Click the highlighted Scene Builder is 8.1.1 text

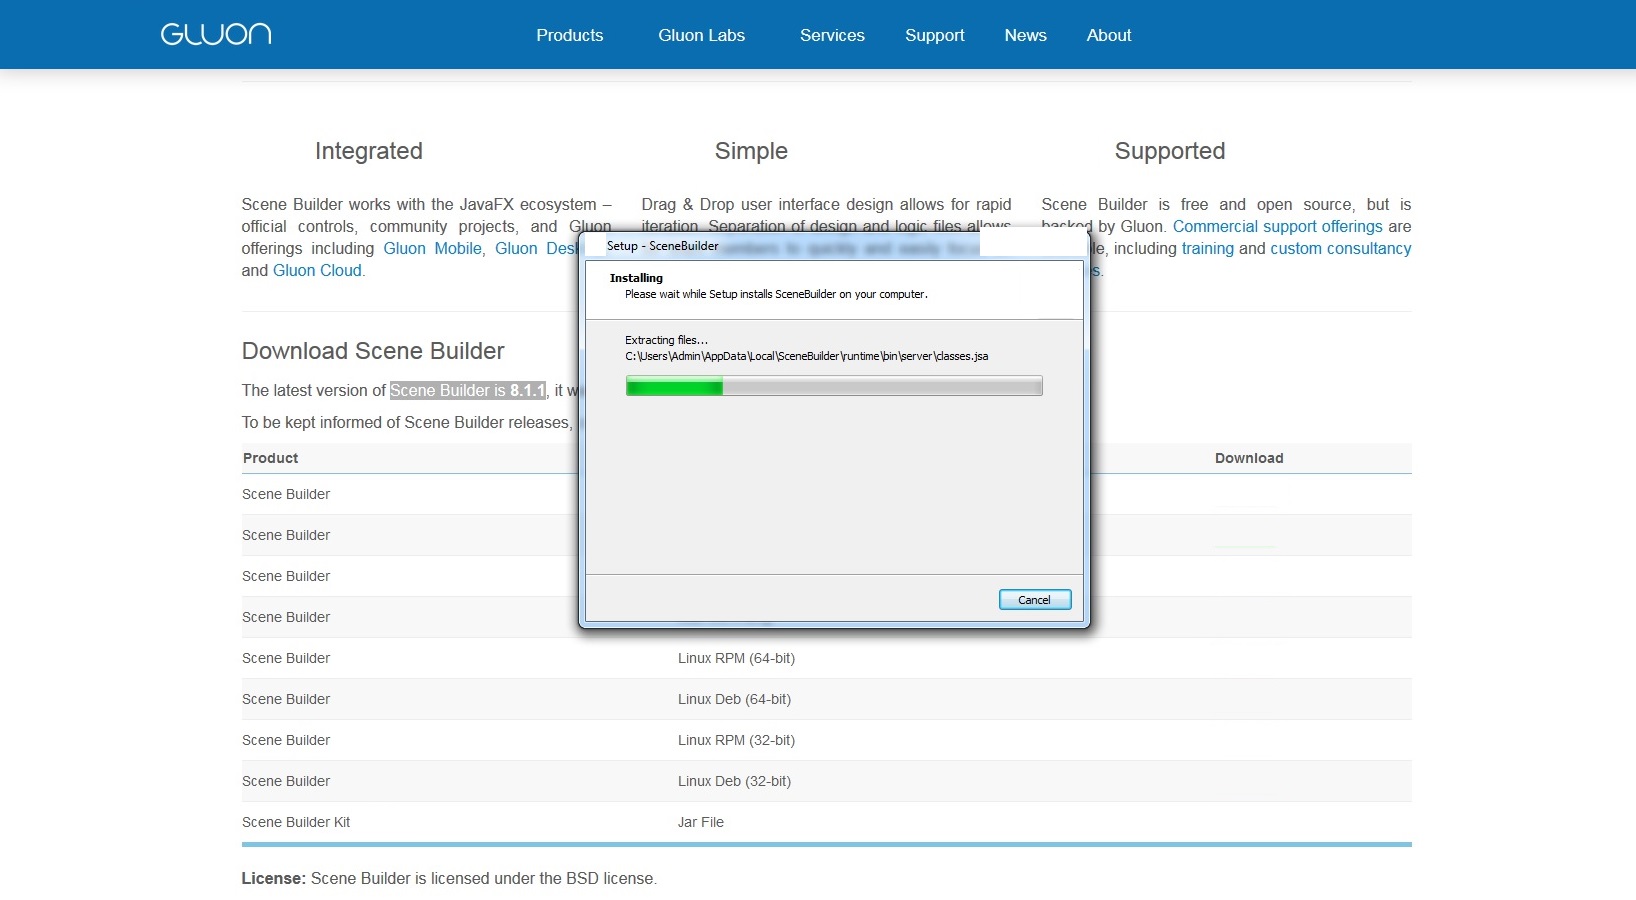(468, 390)
